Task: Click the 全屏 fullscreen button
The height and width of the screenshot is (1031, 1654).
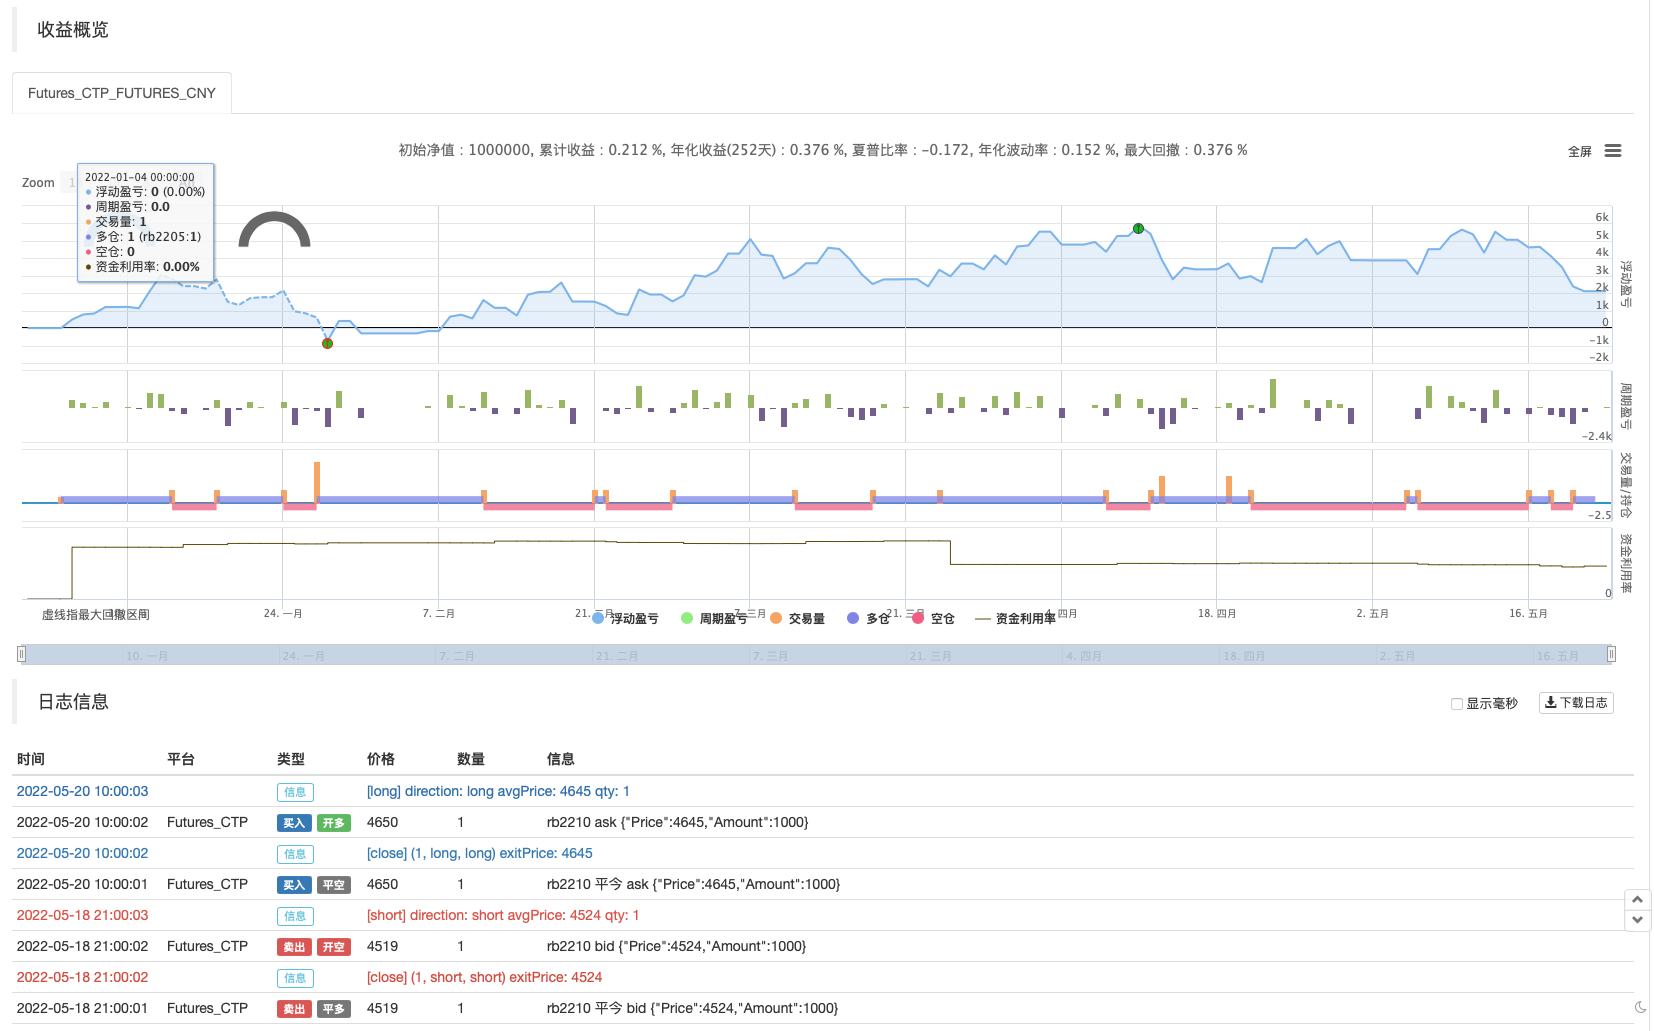Action: point(1579,152)
